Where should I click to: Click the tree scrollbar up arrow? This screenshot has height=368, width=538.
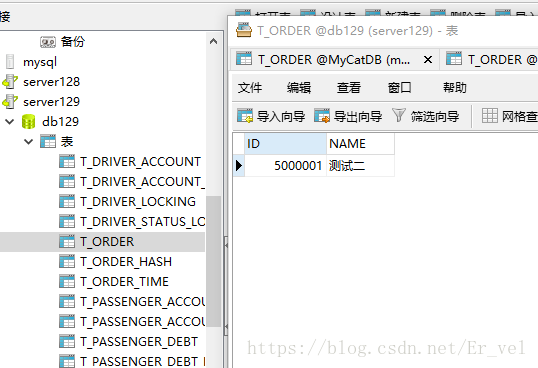pyautogui.click(x=213, y=41)
